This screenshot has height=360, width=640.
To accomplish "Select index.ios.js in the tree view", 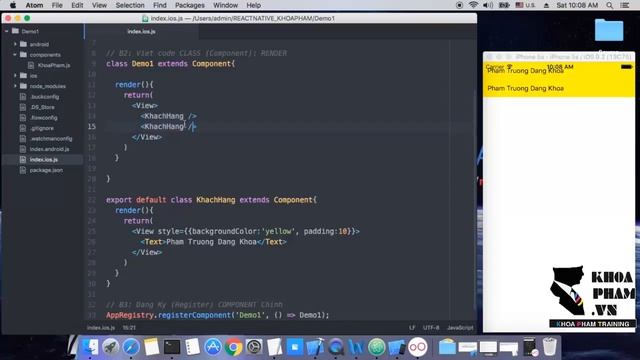I will 44,160.
